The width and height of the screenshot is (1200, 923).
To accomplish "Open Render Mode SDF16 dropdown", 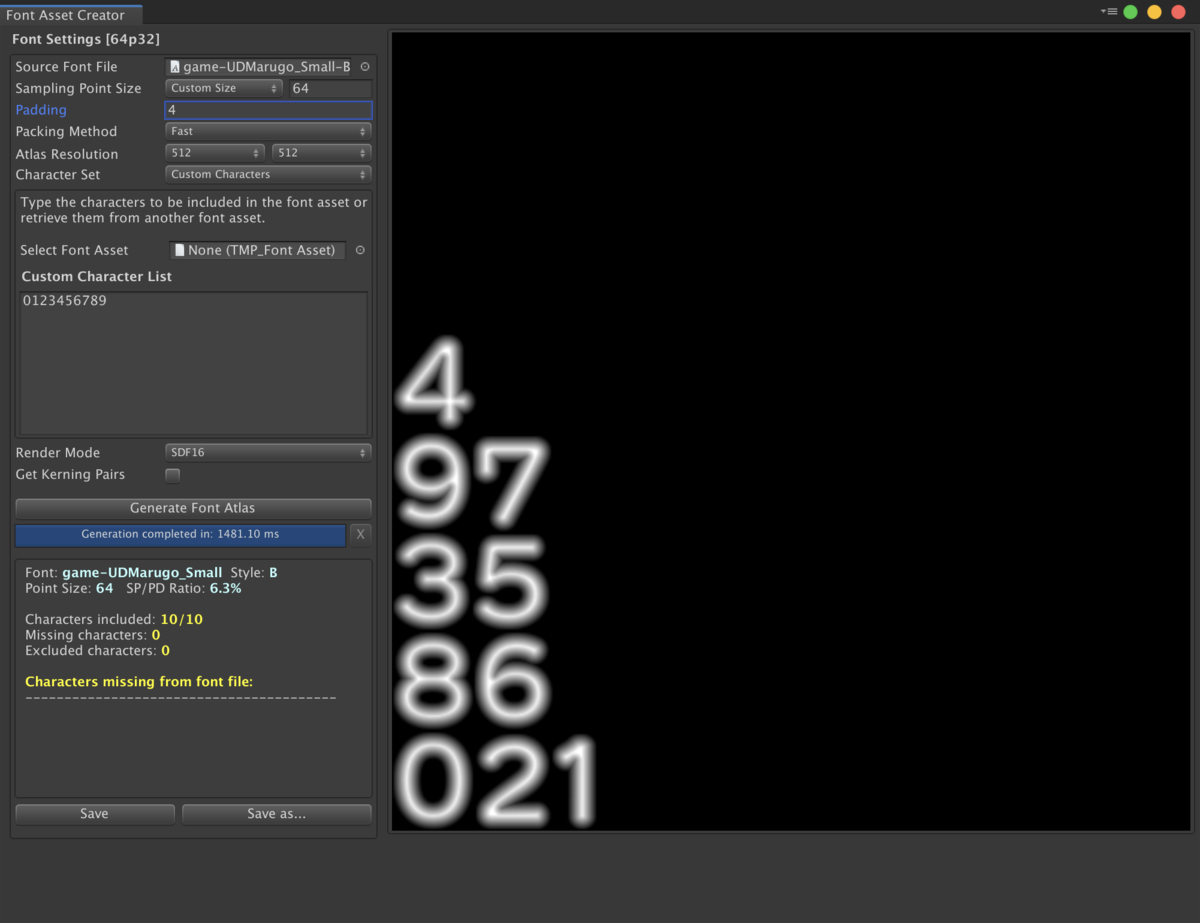I will (268, 452).
